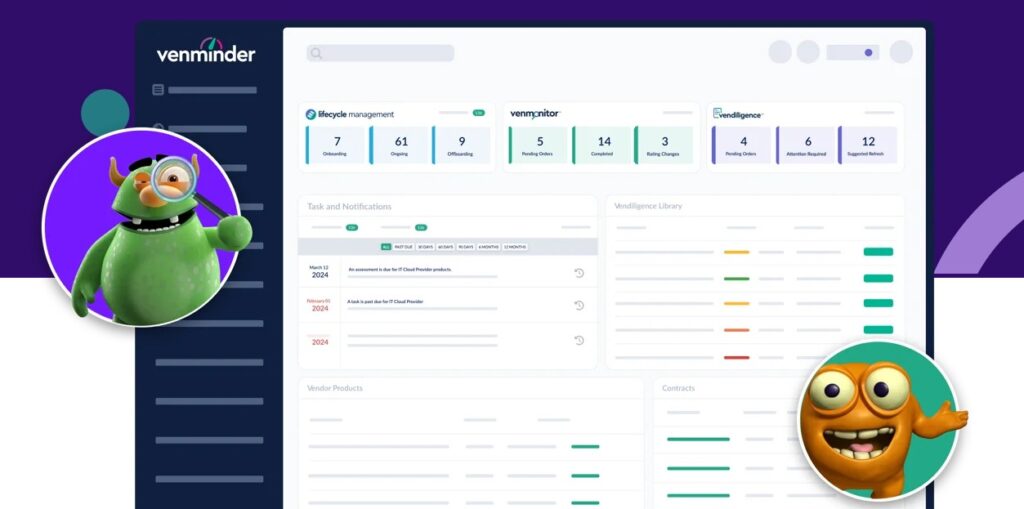Click the orange rating bar in Vendiligence Library

[x=737, y=330]
